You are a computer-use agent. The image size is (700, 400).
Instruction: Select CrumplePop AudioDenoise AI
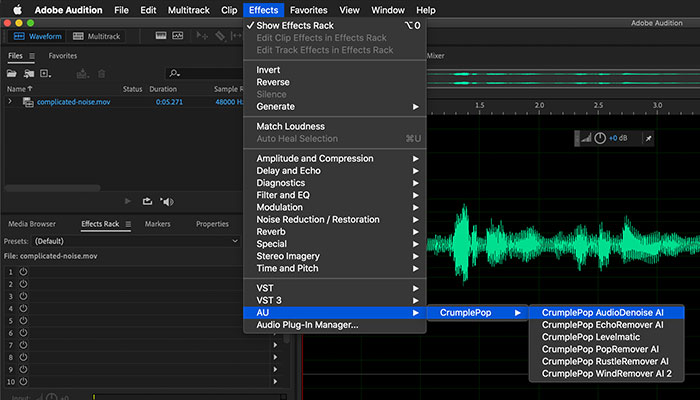click(607, 312)
